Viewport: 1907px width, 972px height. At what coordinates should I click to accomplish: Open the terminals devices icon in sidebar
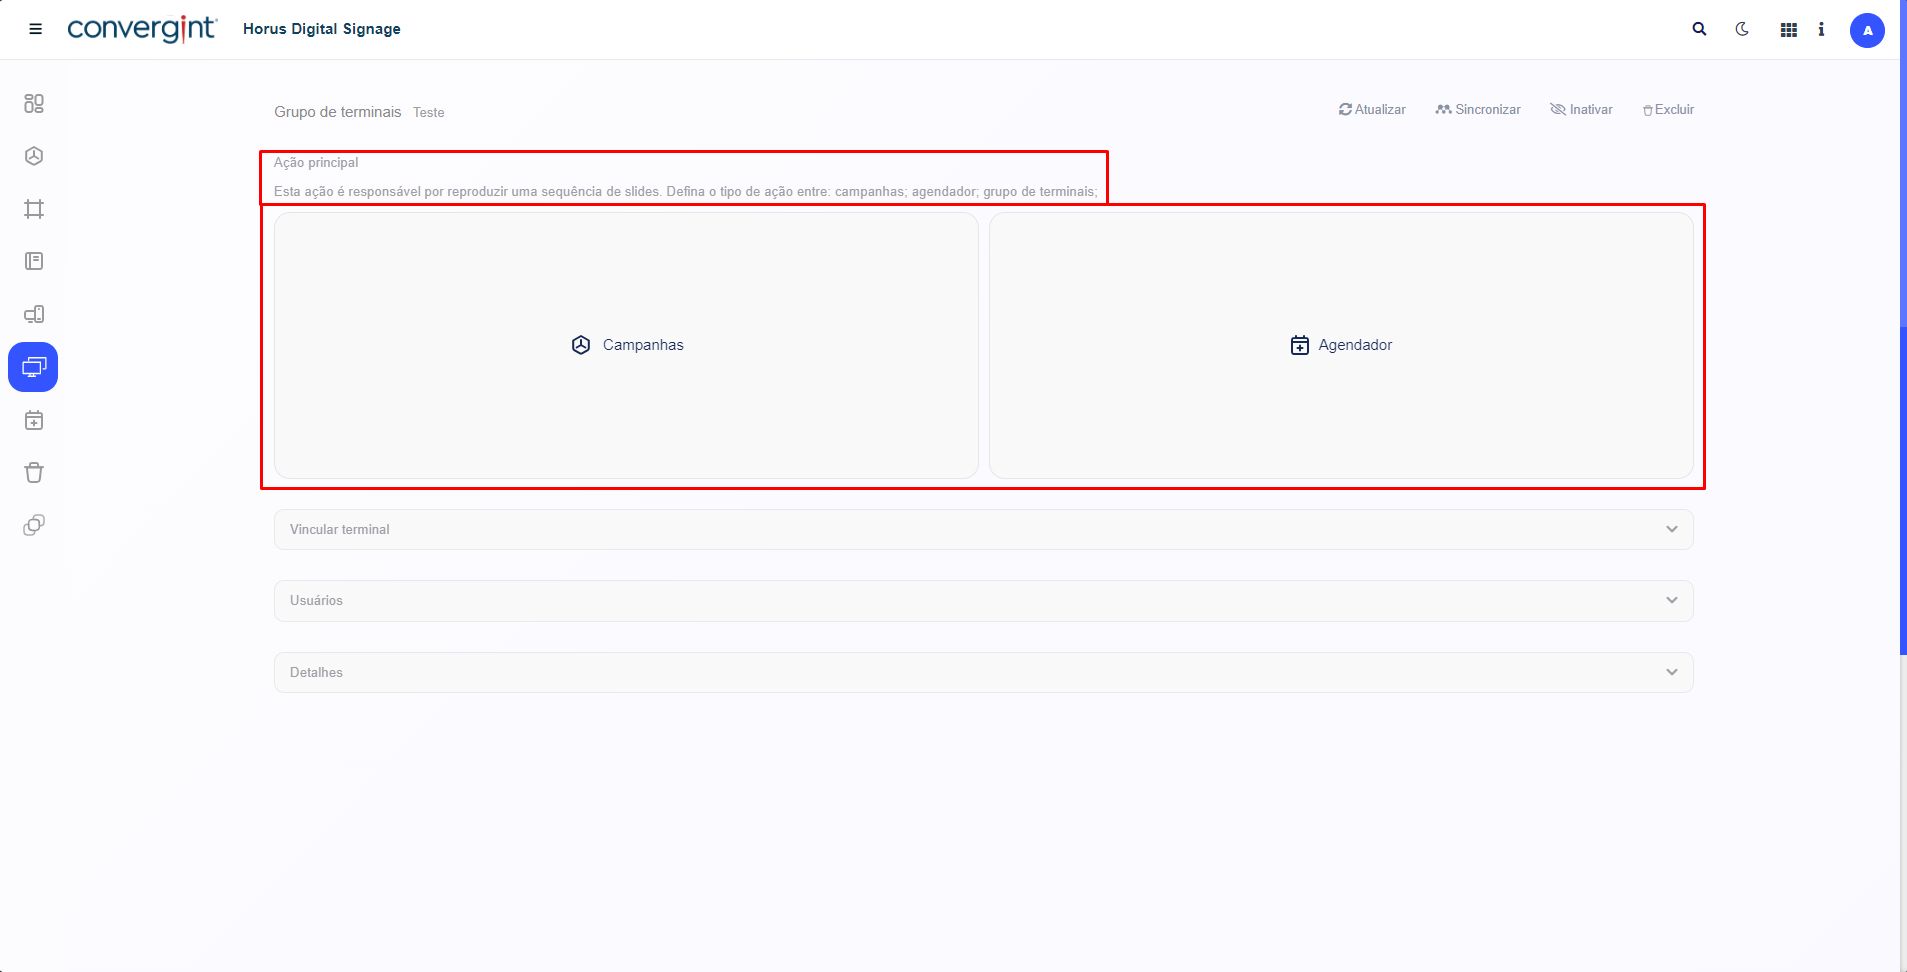coord(34,314)
